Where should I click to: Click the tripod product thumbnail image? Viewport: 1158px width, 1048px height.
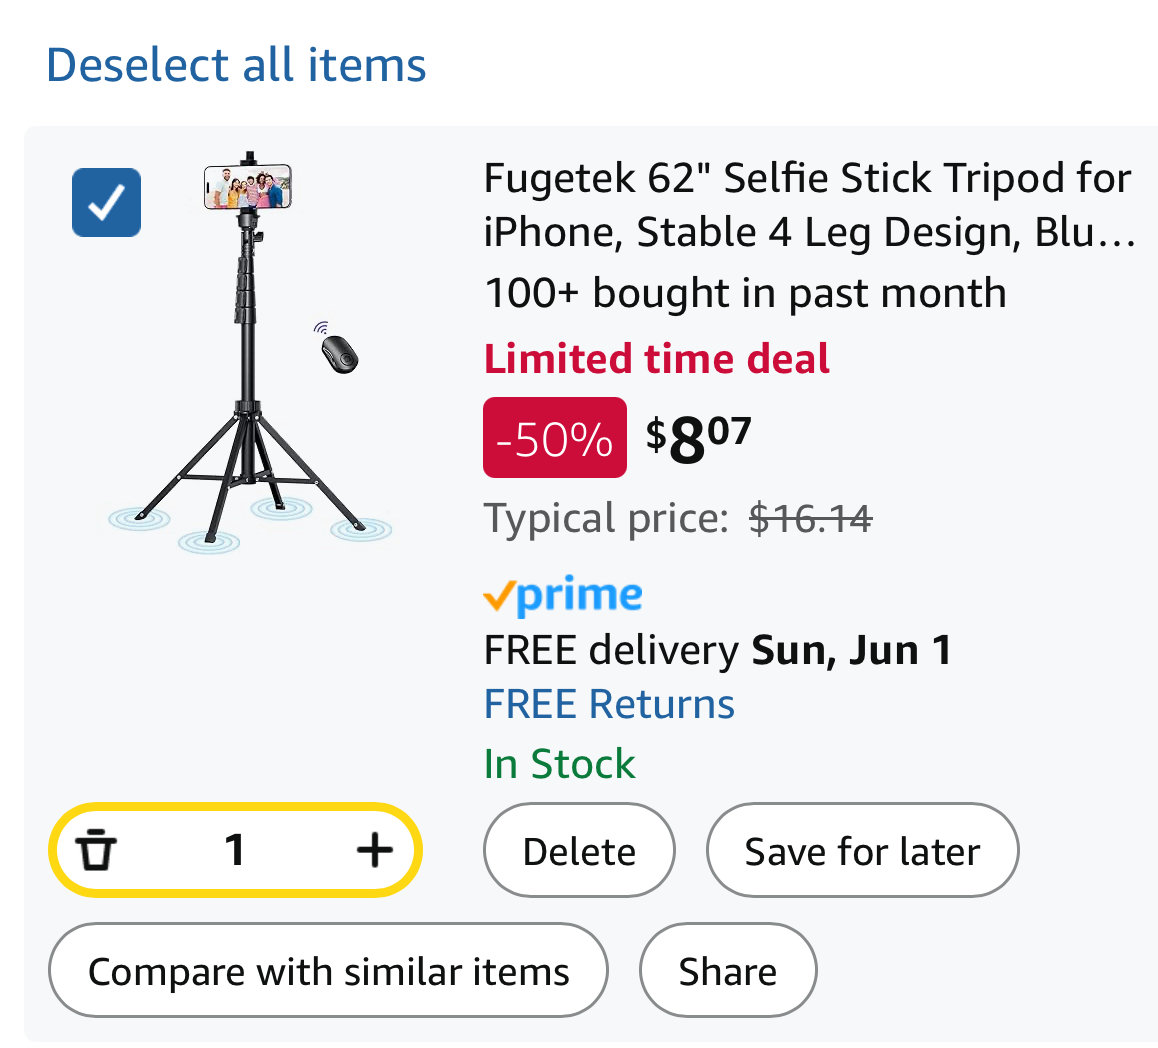click(250, 350)
